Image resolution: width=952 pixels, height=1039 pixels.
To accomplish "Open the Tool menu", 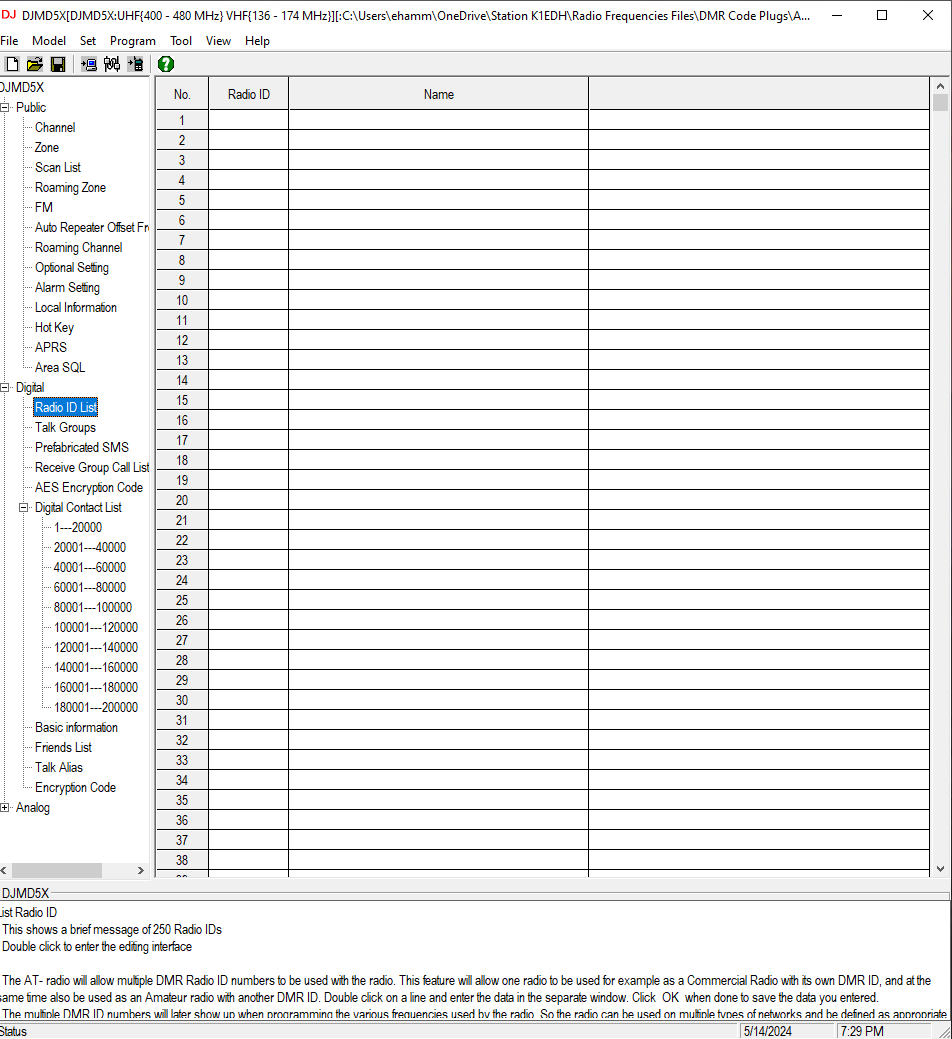I will click(x=181, y=41).
